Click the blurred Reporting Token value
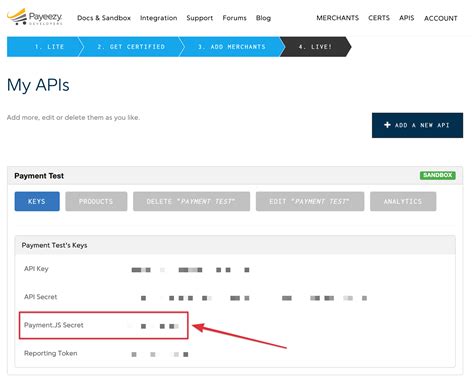This screenshot has width=474, height=385. pos(160,354)
